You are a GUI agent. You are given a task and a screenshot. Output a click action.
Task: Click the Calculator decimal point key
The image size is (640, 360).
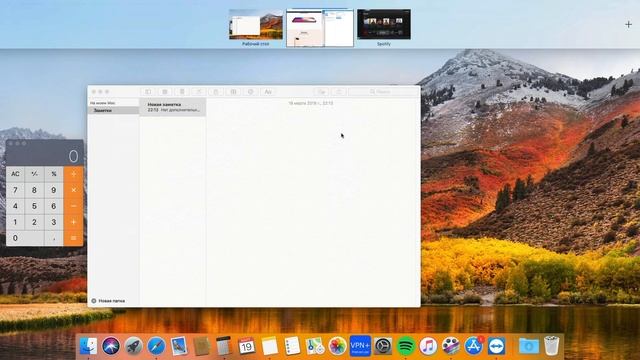pos(53,238)
